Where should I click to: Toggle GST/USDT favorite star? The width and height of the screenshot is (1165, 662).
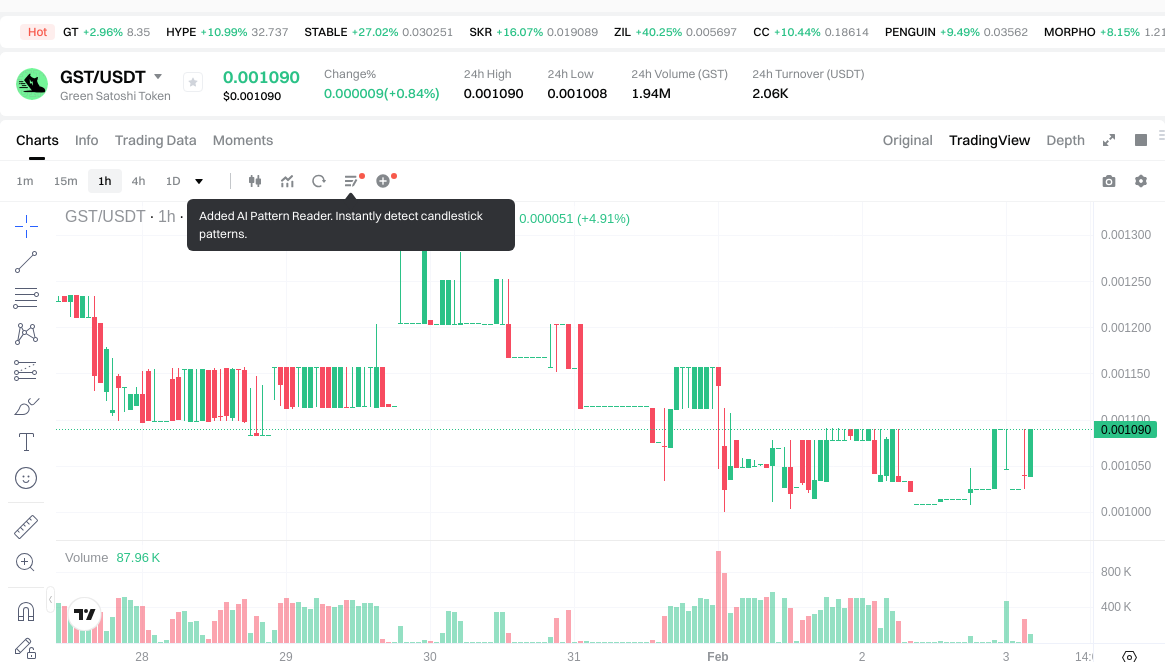[193, 83]
